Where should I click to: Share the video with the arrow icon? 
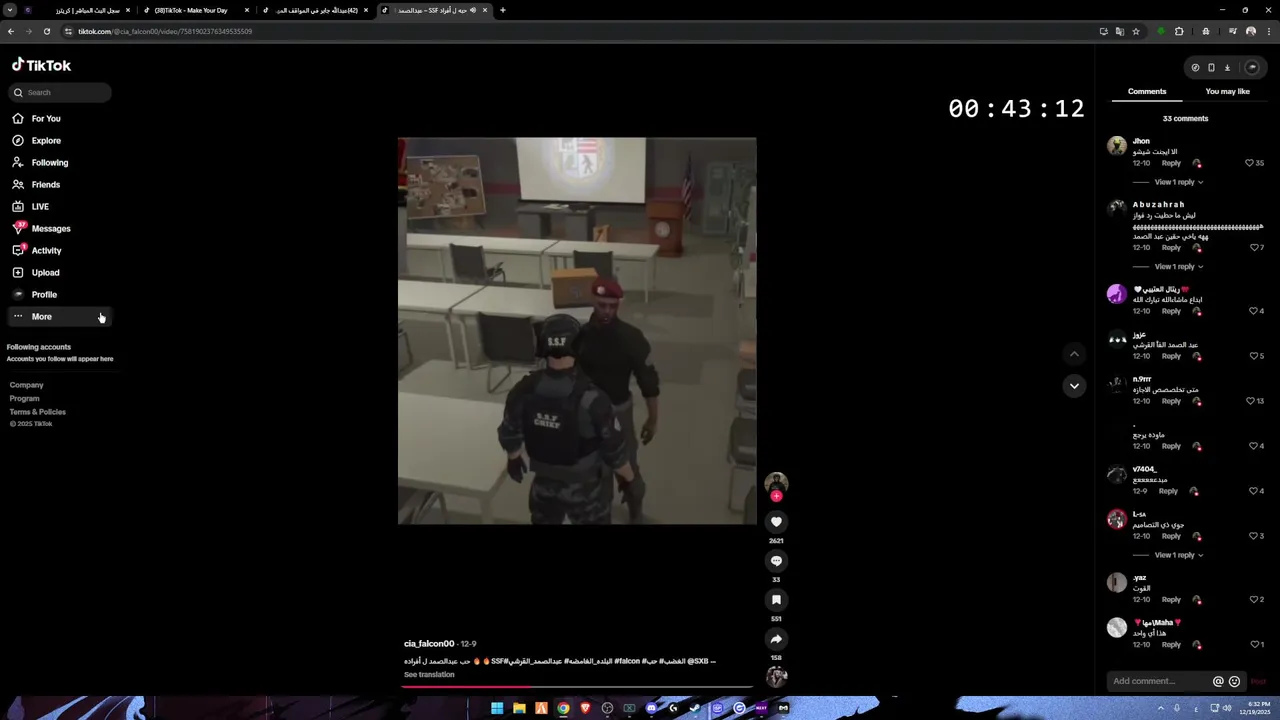(x=776, y=639)
